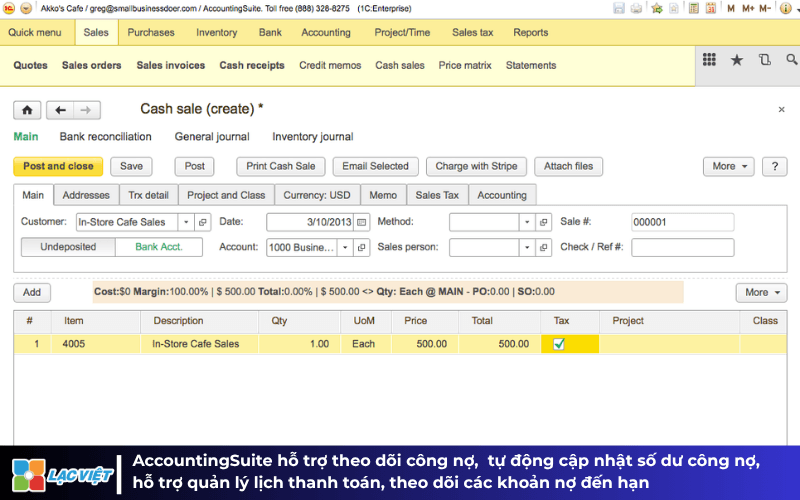
Task: Open Favorites star in tools panel
Action: tap(737, 60)
